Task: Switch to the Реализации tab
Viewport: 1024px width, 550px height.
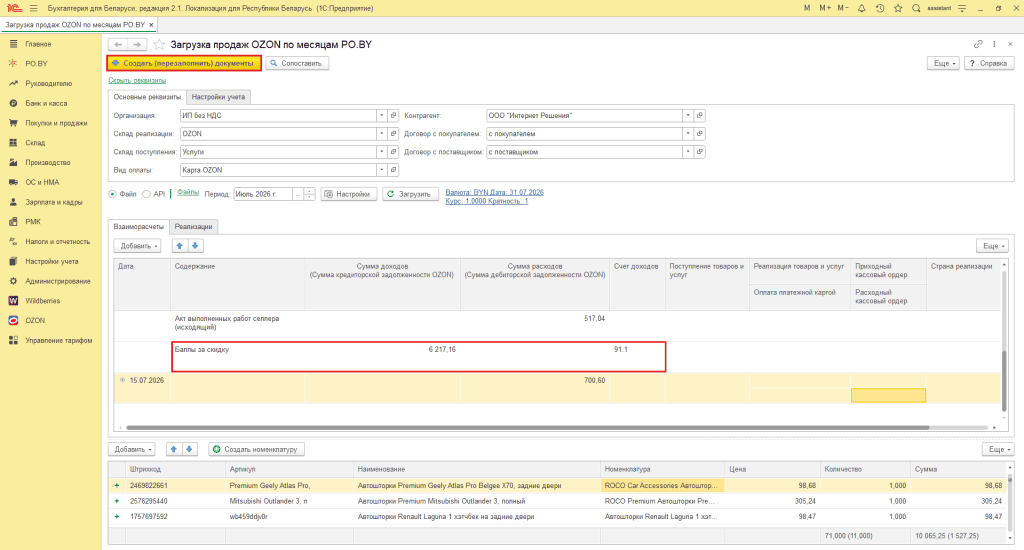Action: pos(193,227)
